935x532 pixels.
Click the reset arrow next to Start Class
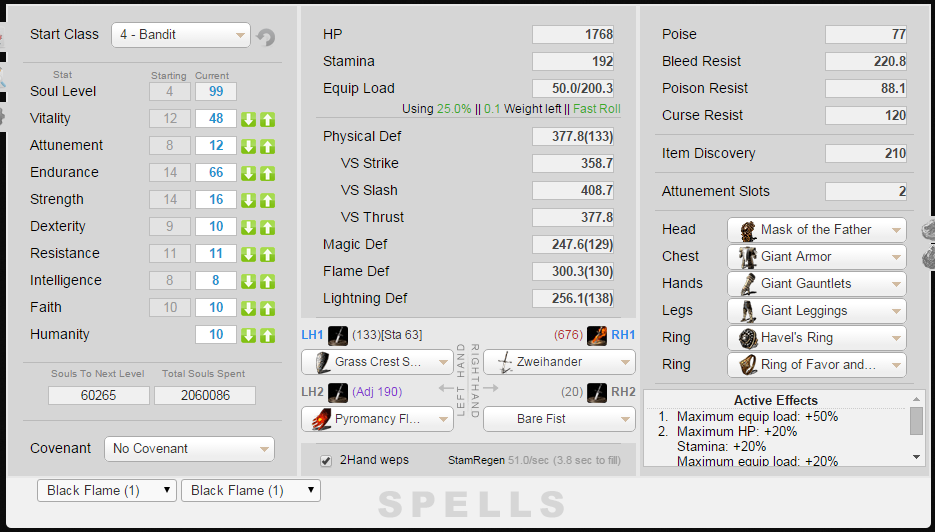click(266, 37)
